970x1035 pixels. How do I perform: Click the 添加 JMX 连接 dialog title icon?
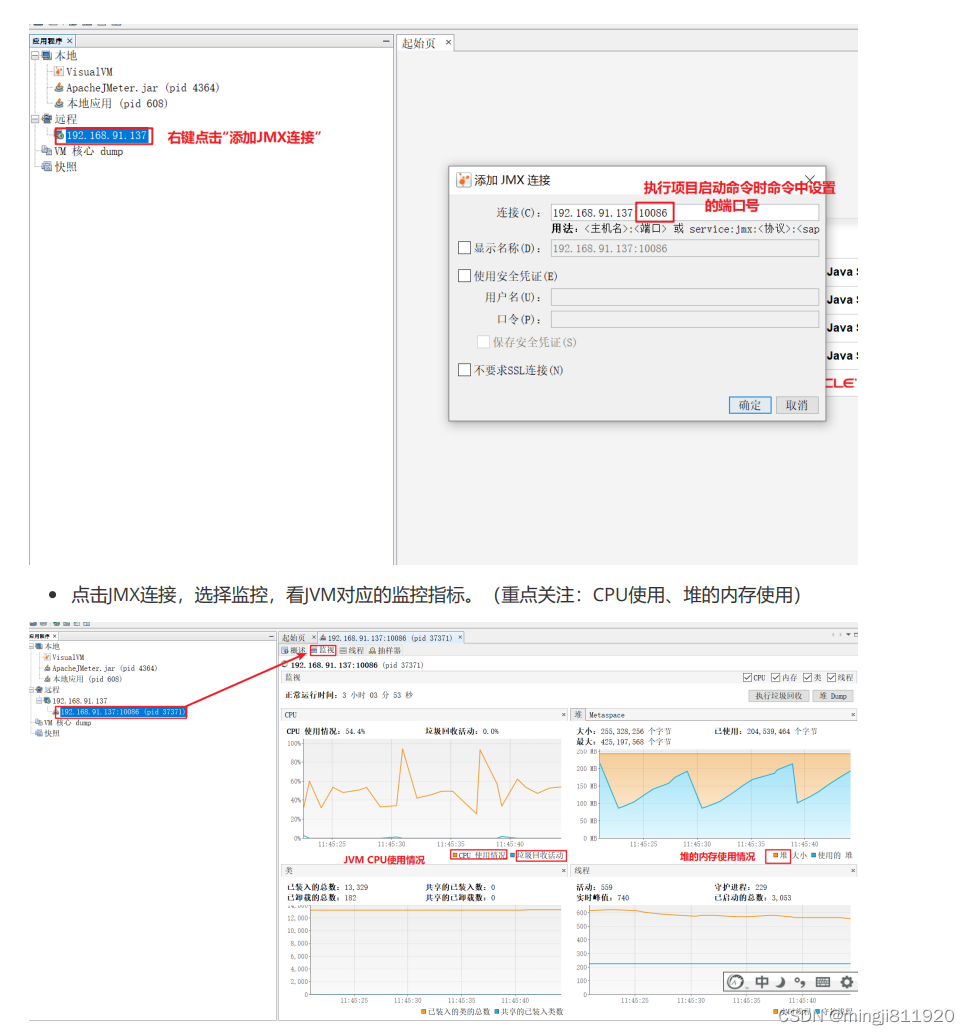[x=464, y=180]
